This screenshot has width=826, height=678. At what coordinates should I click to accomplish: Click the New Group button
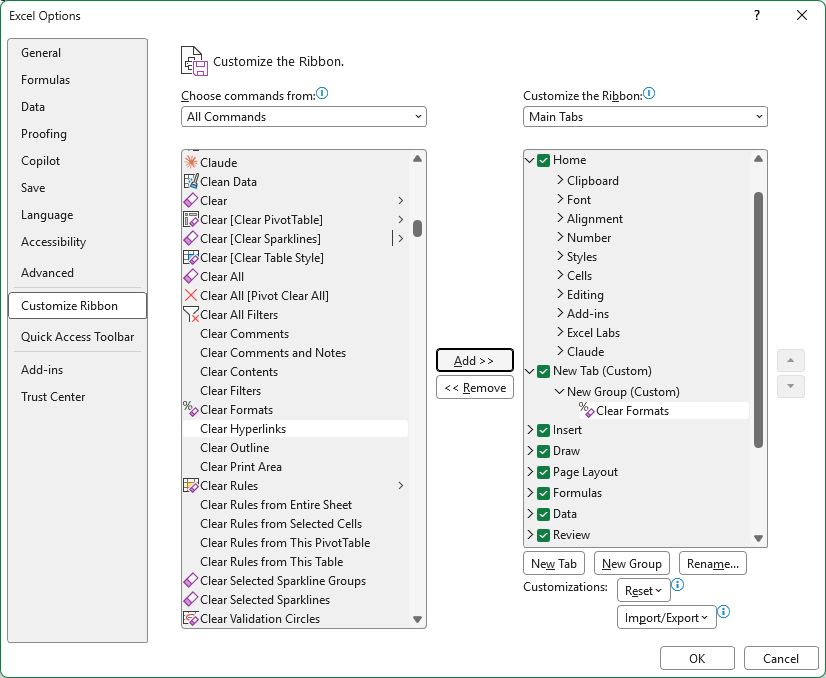[631, 564]
